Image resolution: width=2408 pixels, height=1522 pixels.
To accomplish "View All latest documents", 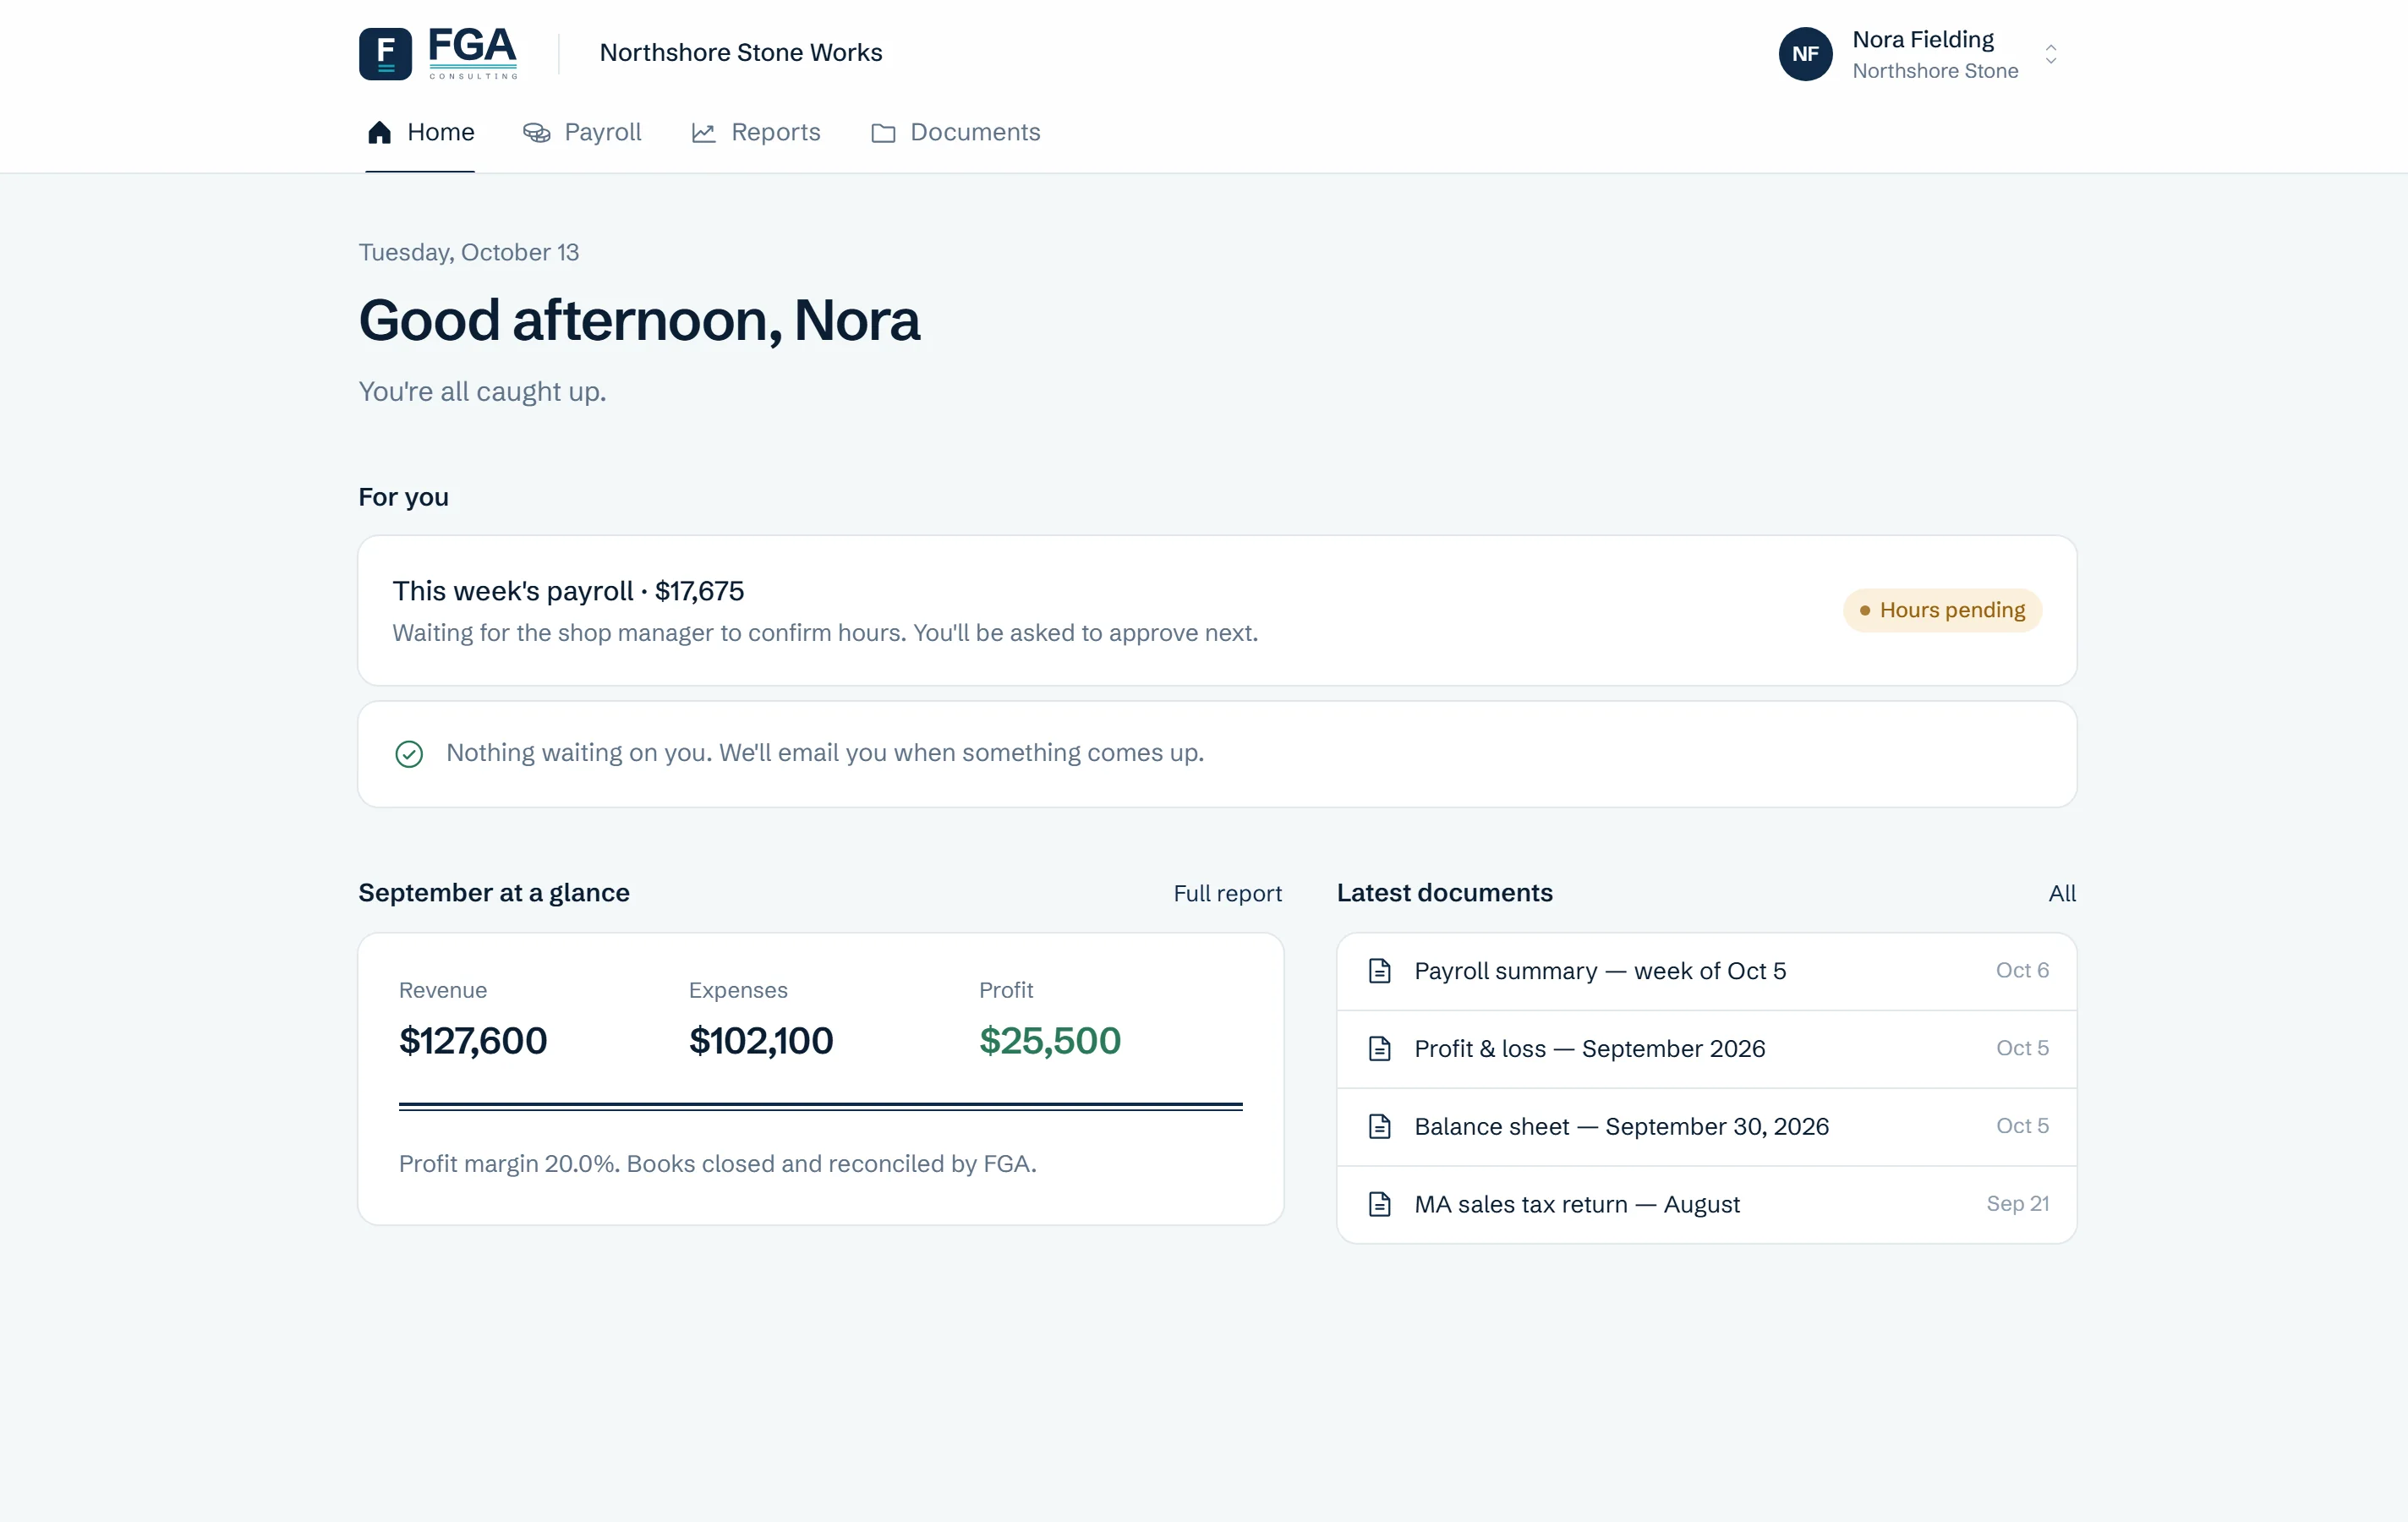I will 2062,894.
